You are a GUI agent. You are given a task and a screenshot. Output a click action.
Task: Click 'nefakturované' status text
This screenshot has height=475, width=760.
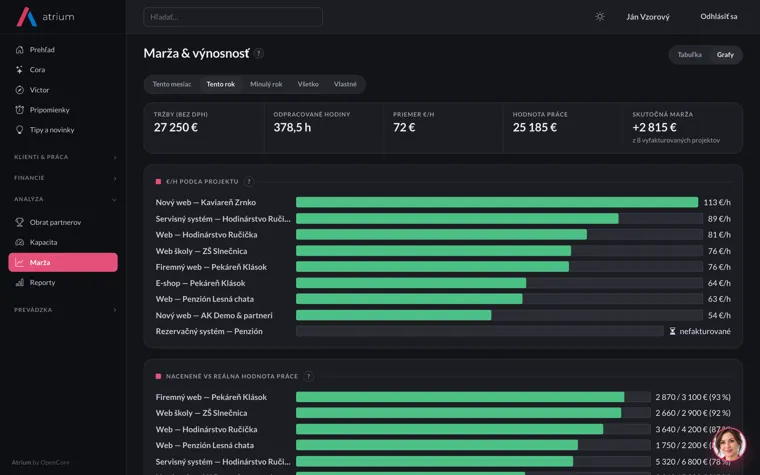click(x=705, y=332)
